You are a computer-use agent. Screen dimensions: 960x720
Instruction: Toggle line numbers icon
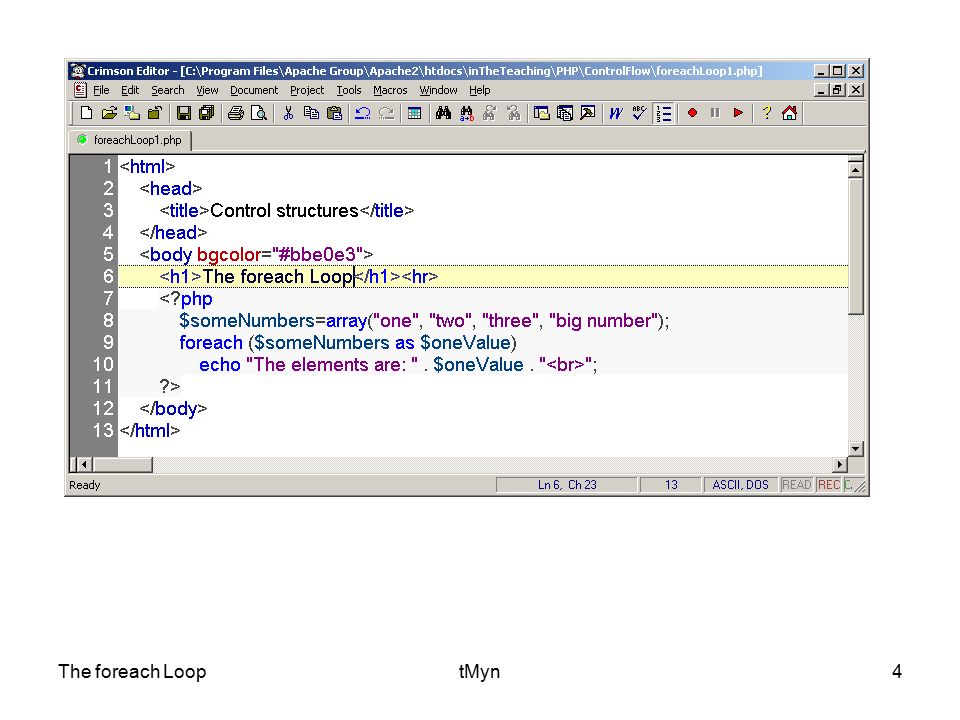[664, 113]
